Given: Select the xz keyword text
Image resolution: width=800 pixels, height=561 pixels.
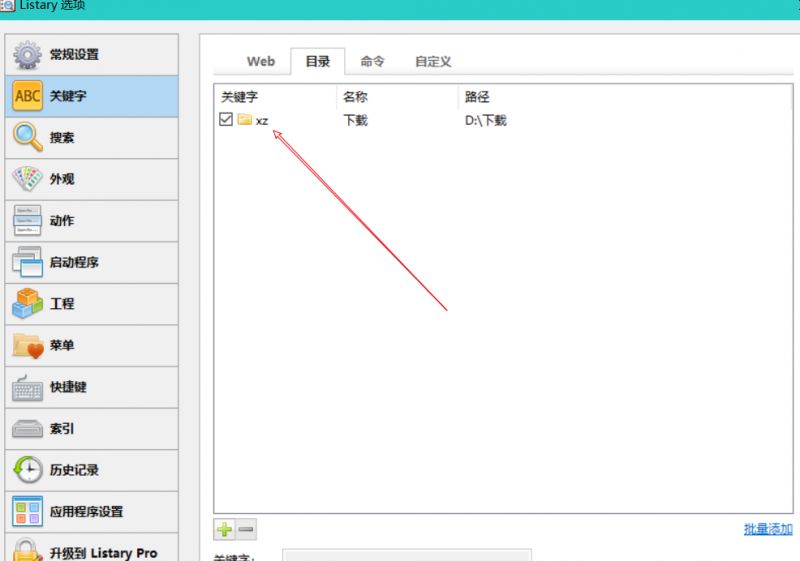Looking at the screenshot, I should [262, 121].
